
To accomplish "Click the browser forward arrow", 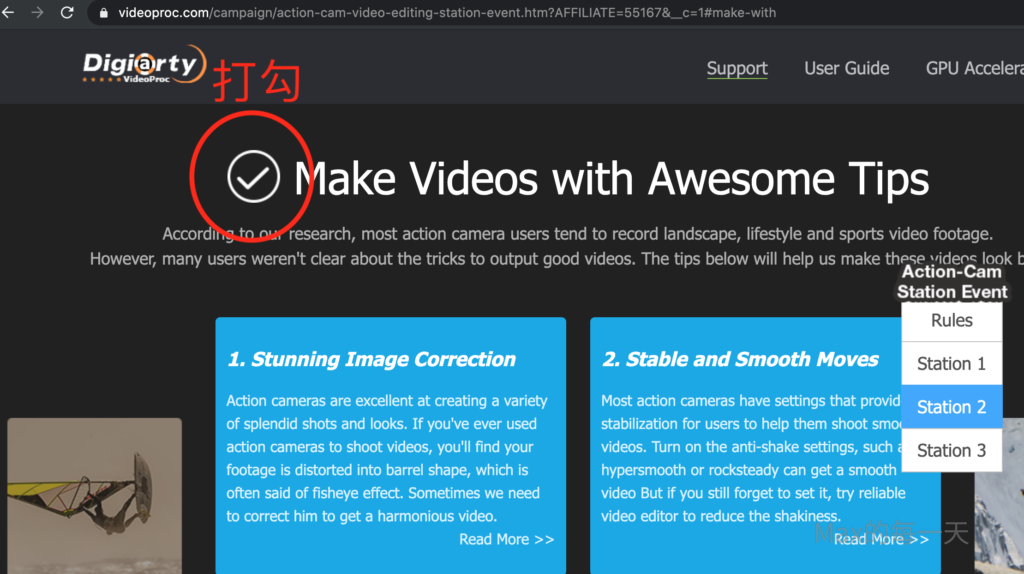I will (x=38, y=13).
